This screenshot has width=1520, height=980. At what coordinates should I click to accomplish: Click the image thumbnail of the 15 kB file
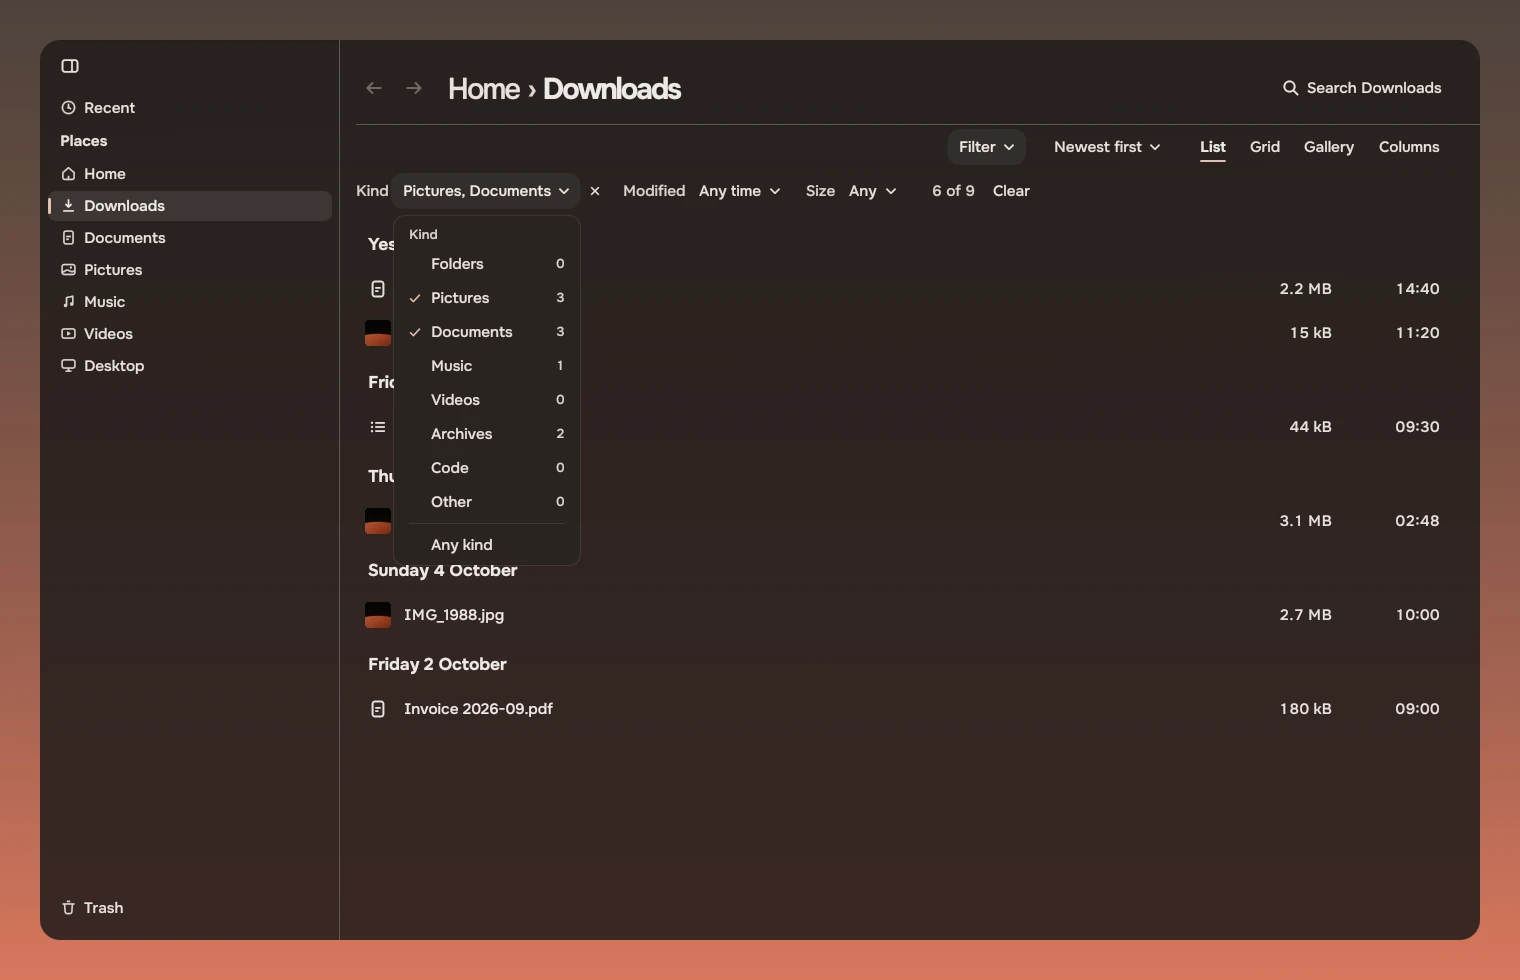coord(378,333)
